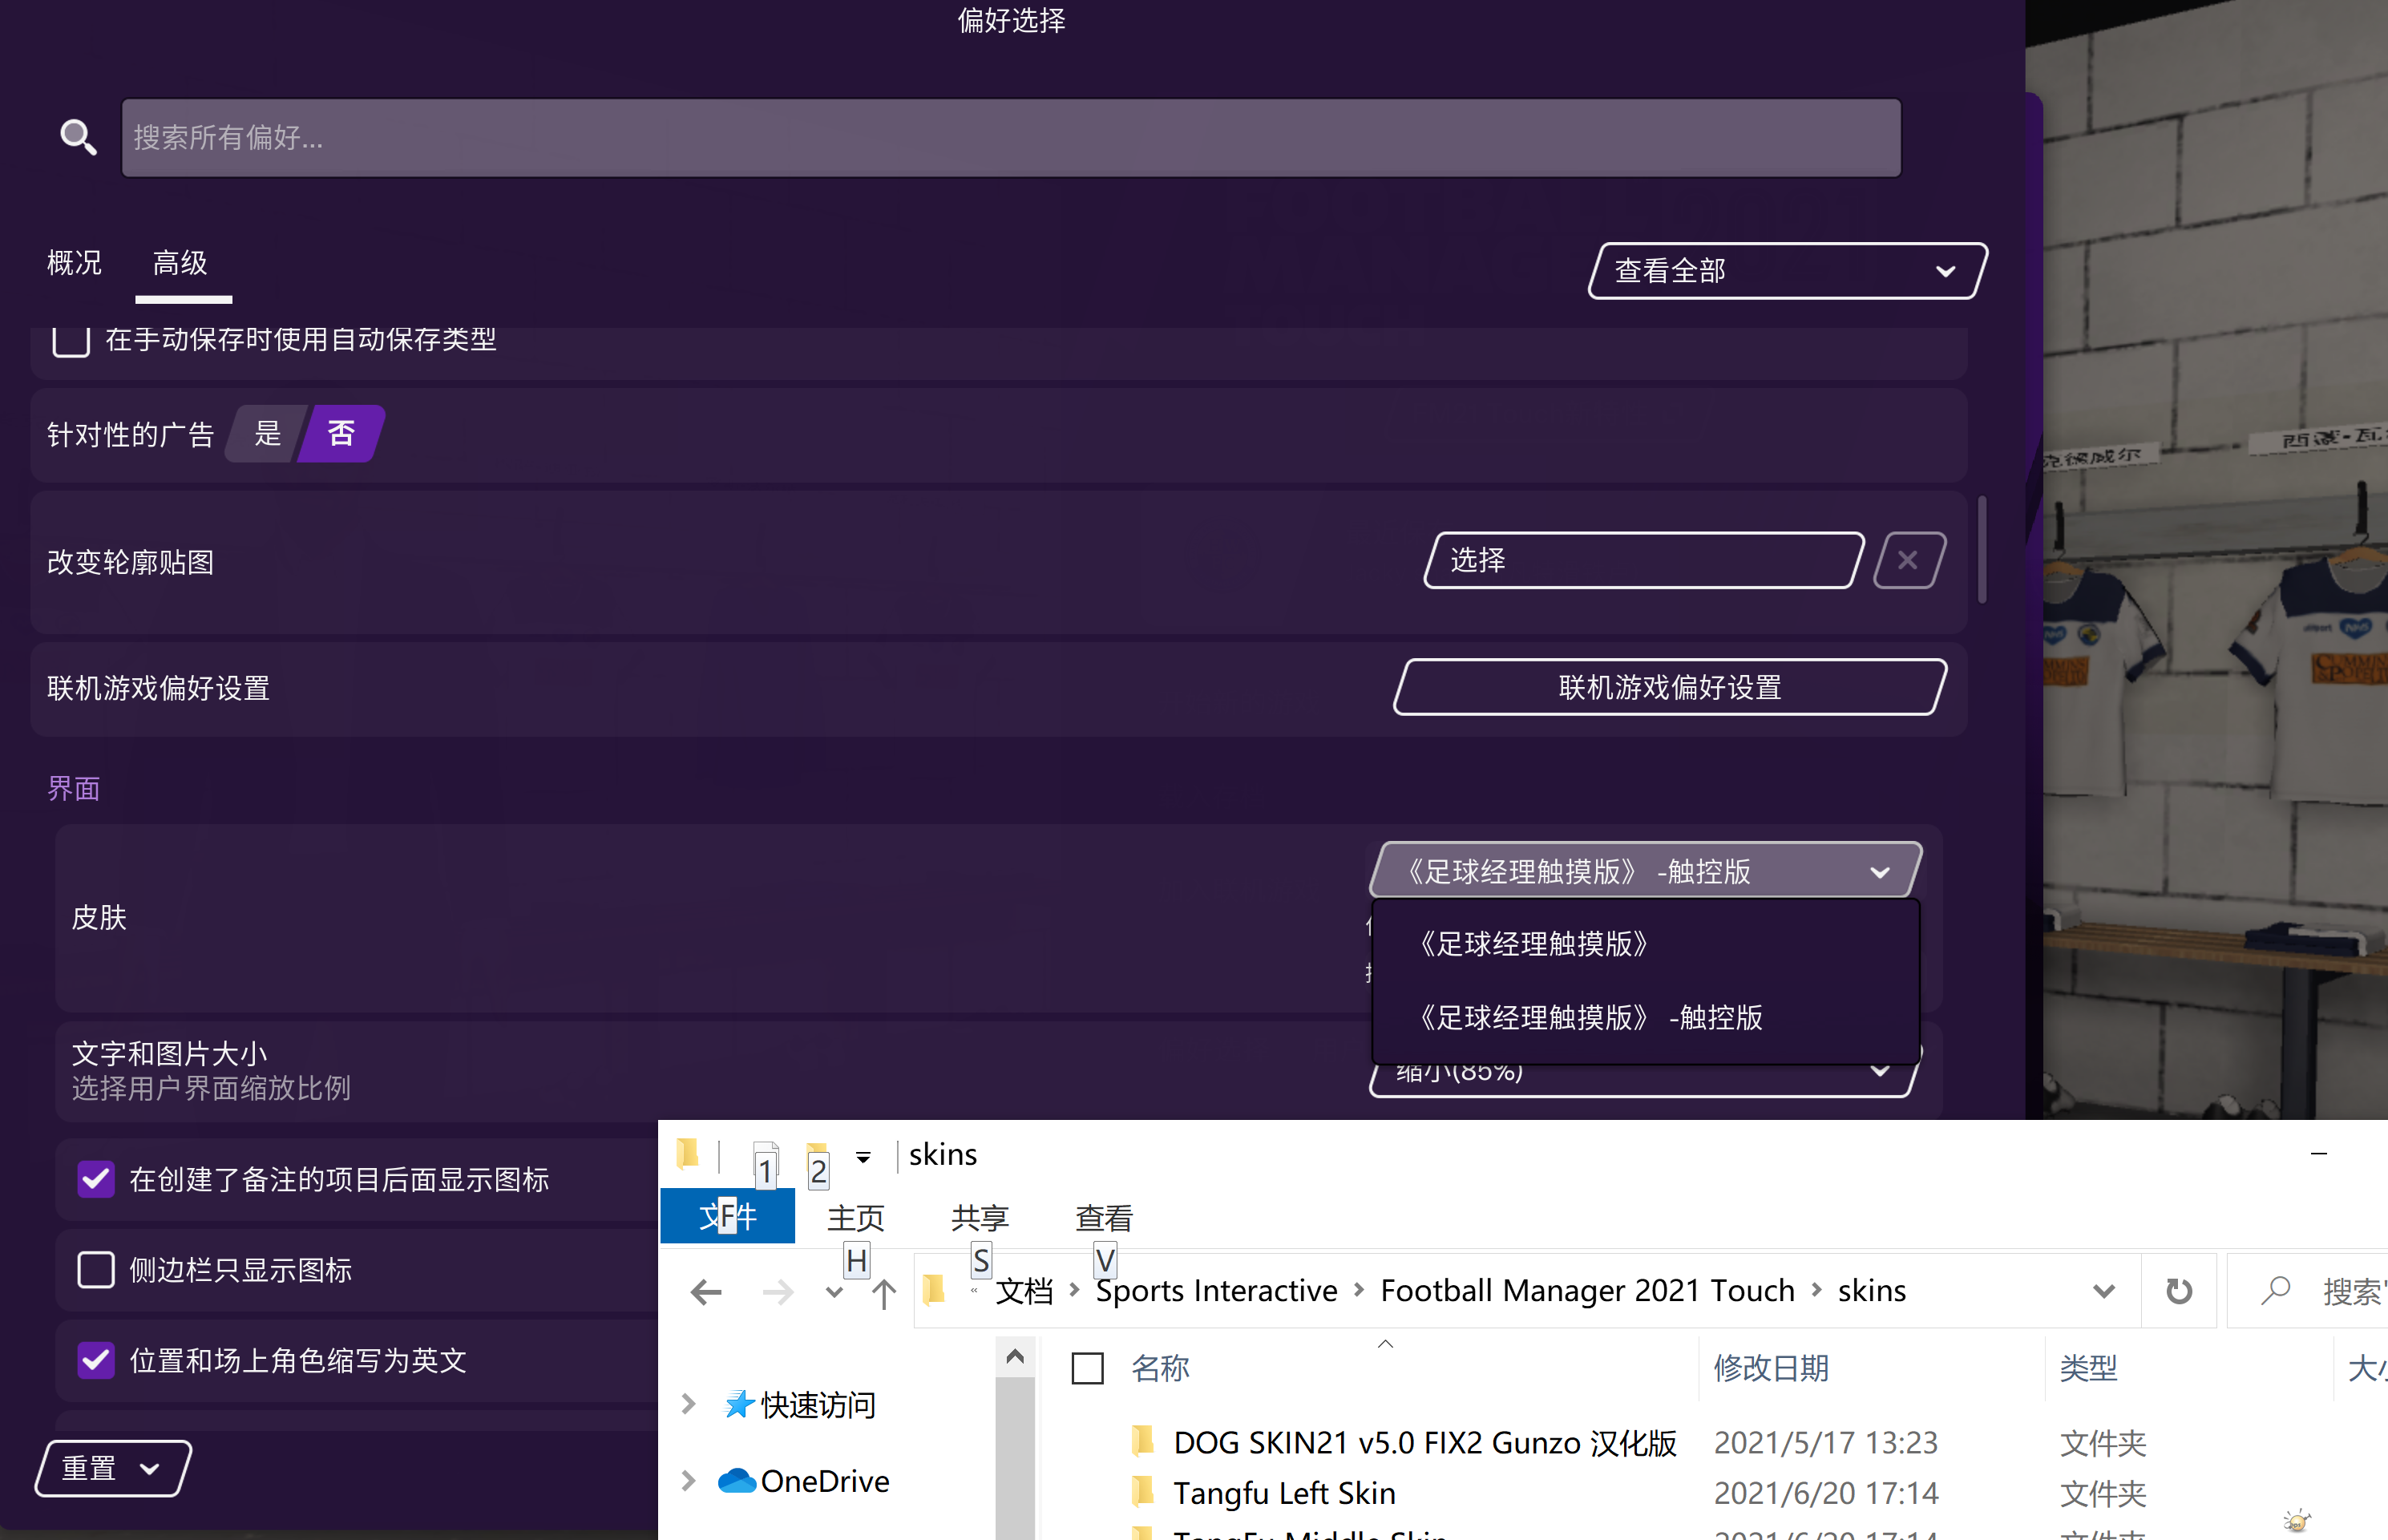
Task: Select 《足球经理触摸版》 skin option
Action: 1645,943
